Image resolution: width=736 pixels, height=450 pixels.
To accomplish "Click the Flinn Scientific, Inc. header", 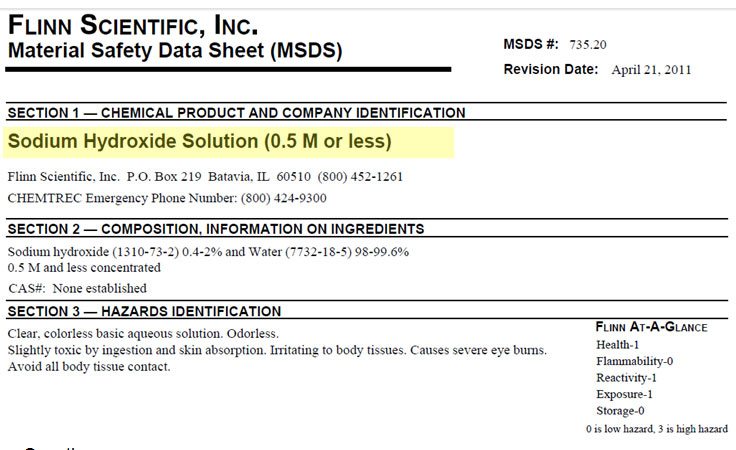I will click(x=133, y=25).
